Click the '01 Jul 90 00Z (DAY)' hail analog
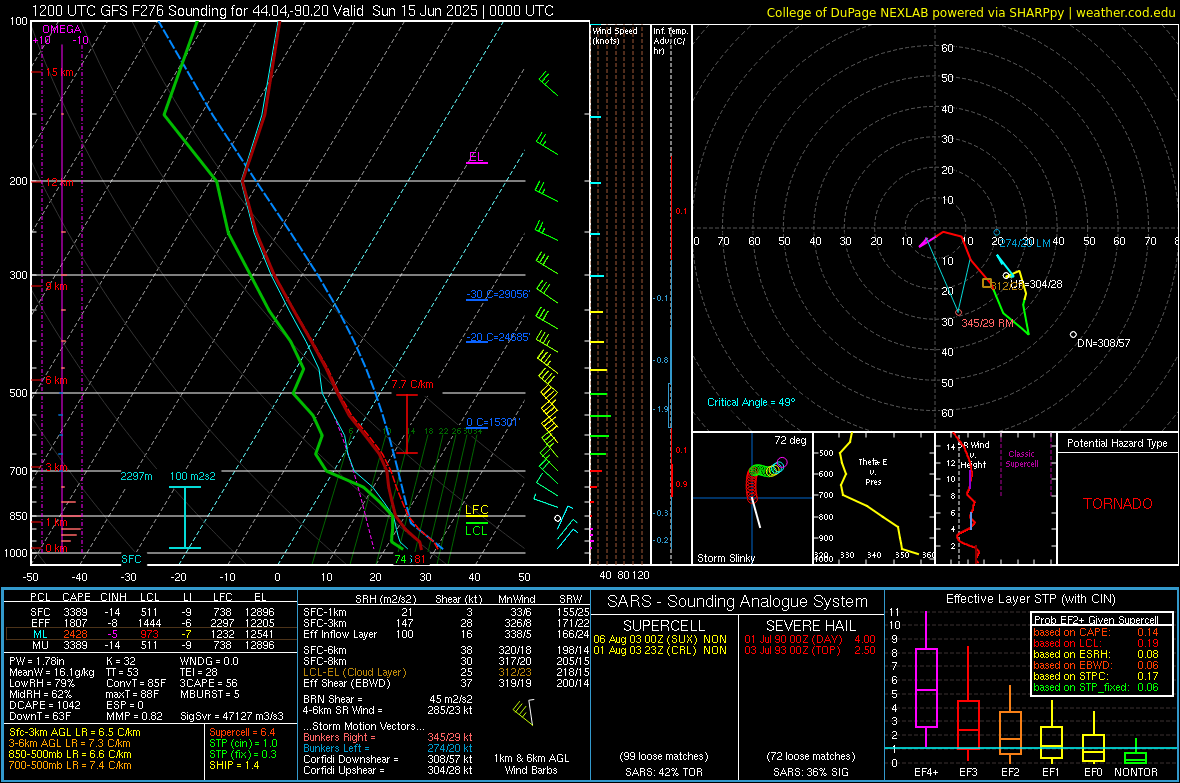This screenshot has width=1180, height=783. pos(795,639)
